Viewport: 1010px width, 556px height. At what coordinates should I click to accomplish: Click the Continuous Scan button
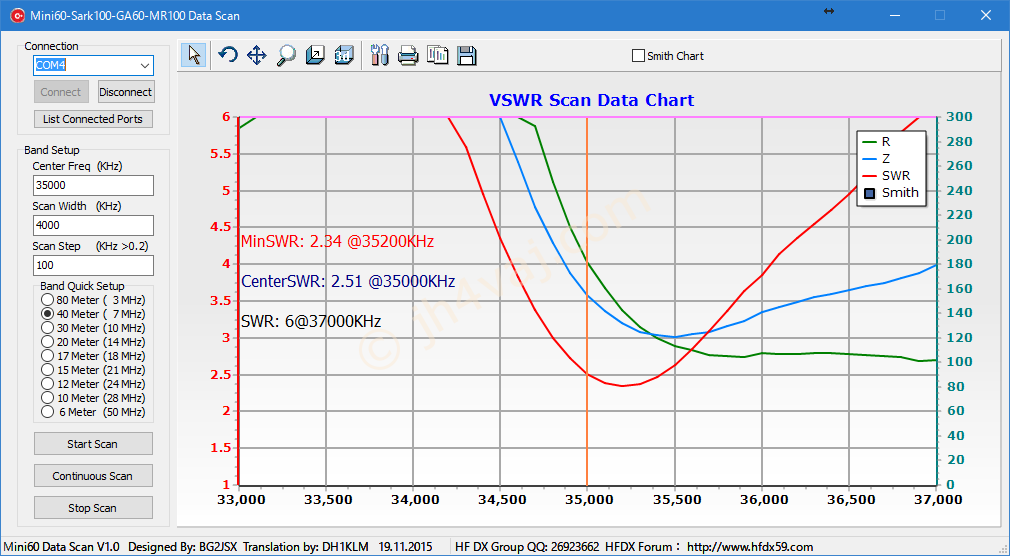click(93, 476)
